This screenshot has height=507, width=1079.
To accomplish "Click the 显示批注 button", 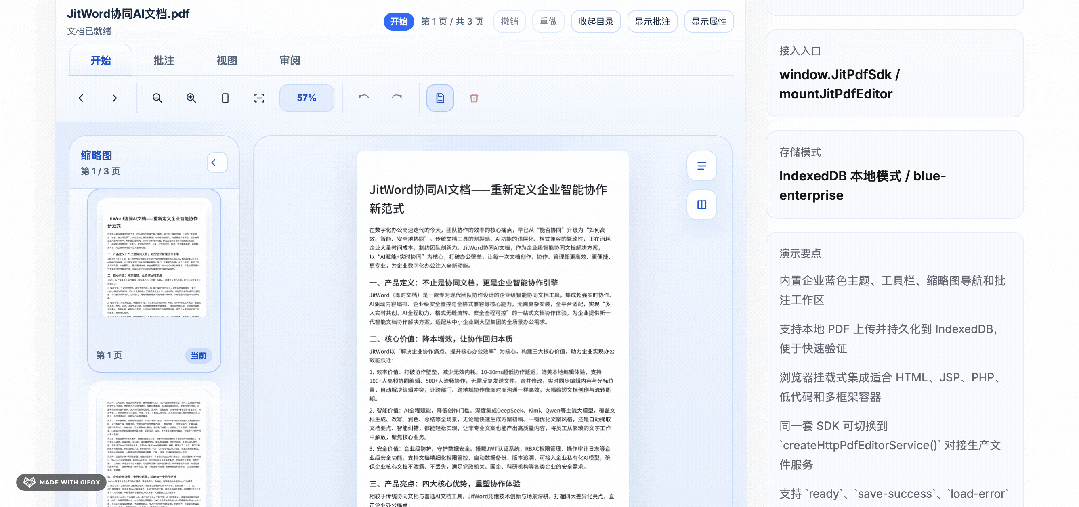I will coord(653,21).
